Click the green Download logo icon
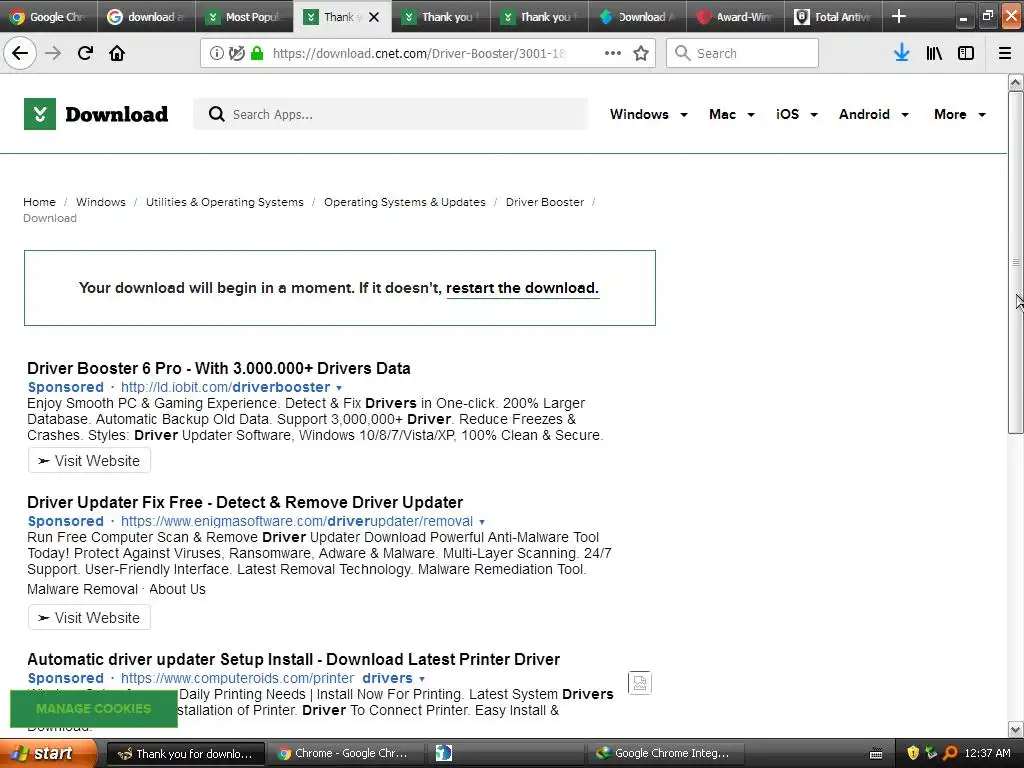This screenshot has width=1024, height=768. click(40, 114)
